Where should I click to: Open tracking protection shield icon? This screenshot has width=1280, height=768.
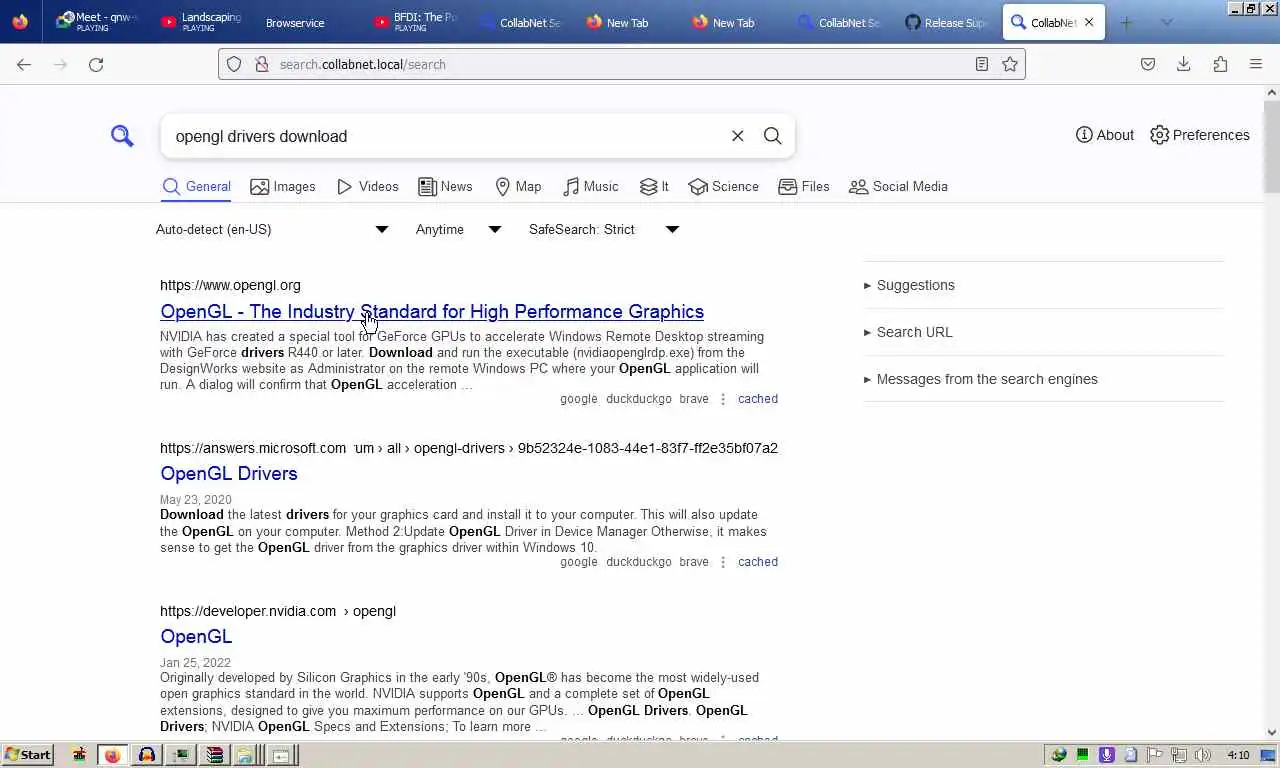(x=234, y=64)
